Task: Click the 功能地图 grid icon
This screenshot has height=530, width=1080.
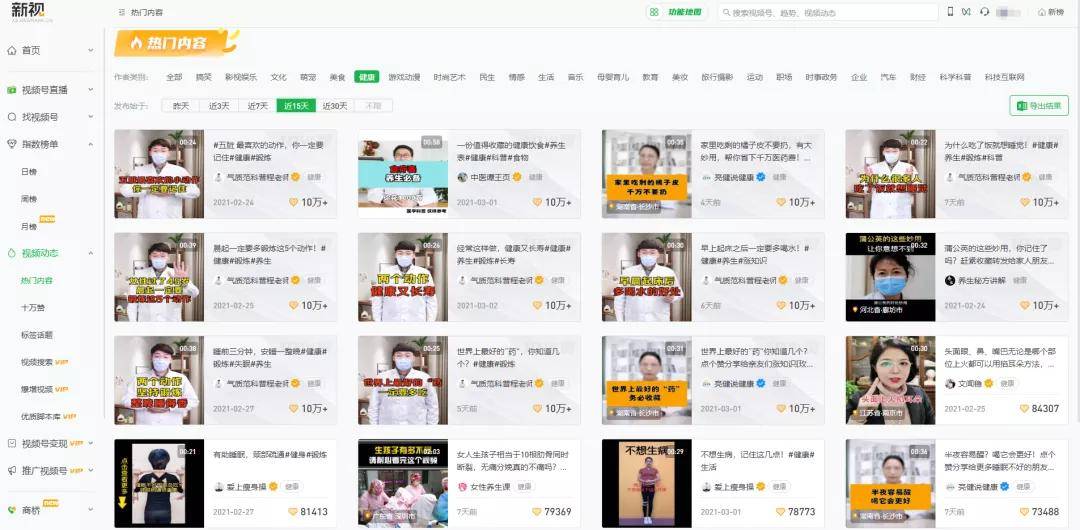Action: pyautogui.click(x=654, y=12)
